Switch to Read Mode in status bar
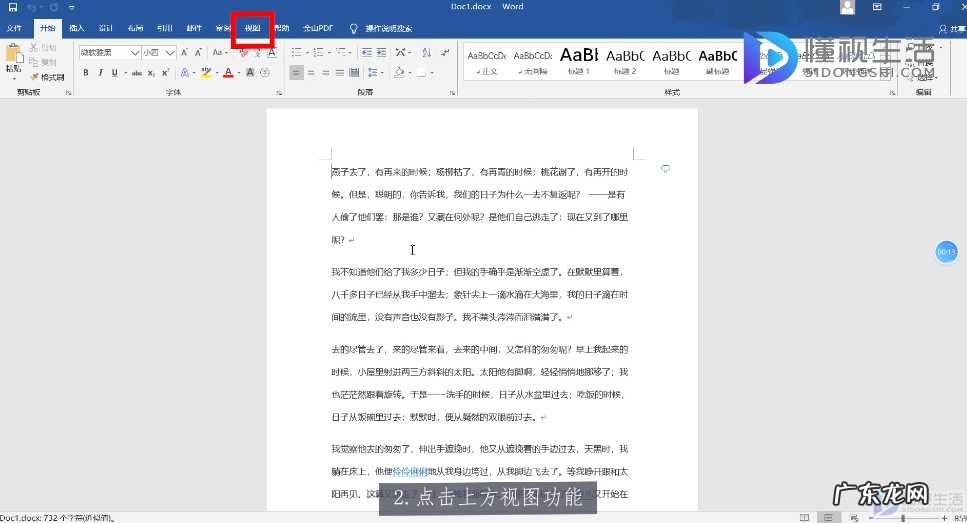 [x=804, y=517]
